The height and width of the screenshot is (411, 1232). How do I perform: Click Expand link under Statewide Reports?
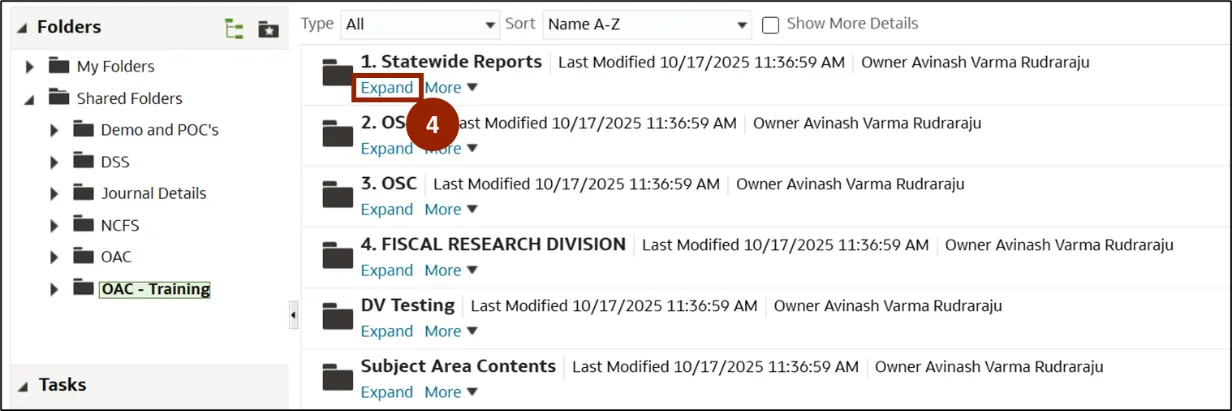[x=387, y=88]
